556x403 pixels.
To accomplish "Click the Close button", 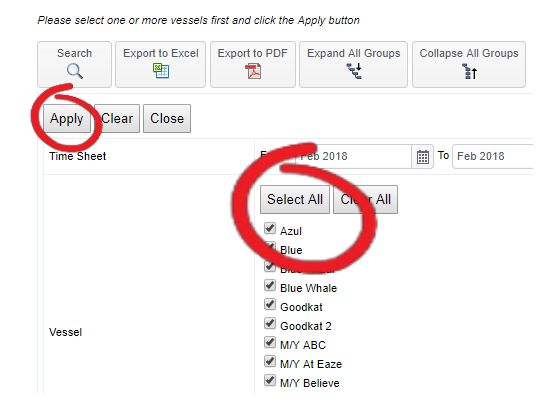I will click(167, 118).
